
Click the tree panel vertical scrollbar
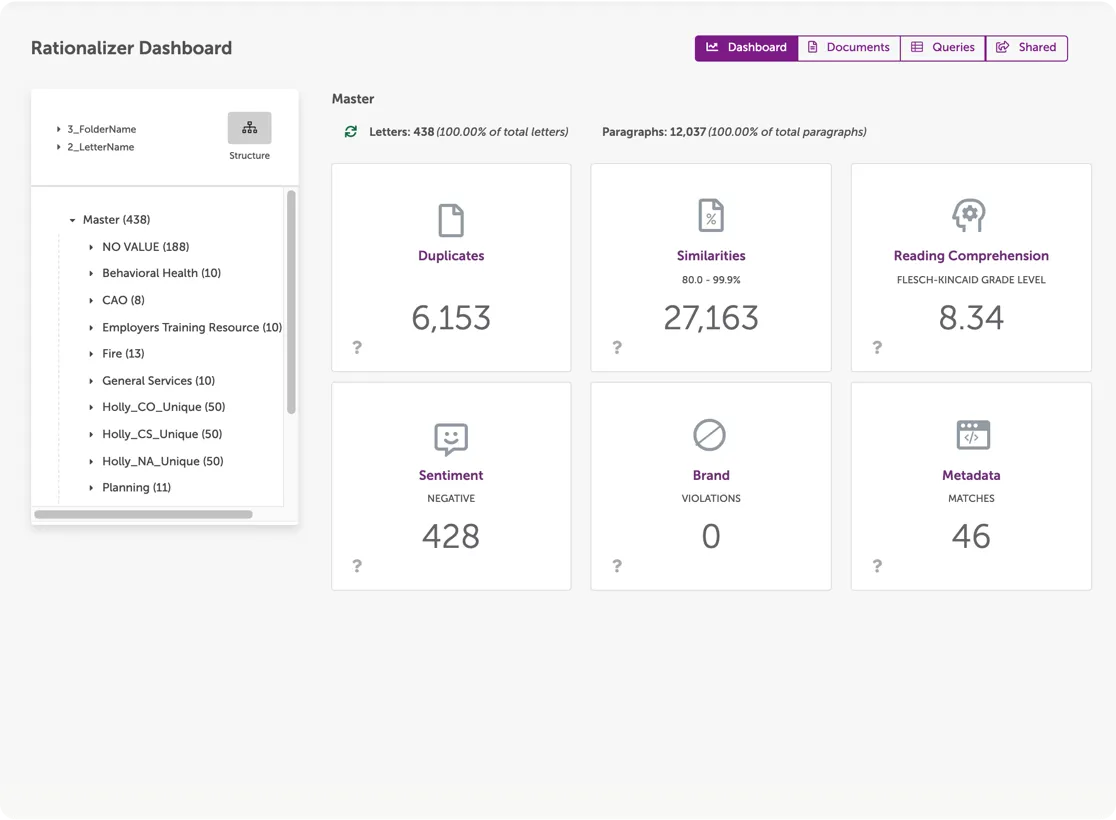(291, 300)
